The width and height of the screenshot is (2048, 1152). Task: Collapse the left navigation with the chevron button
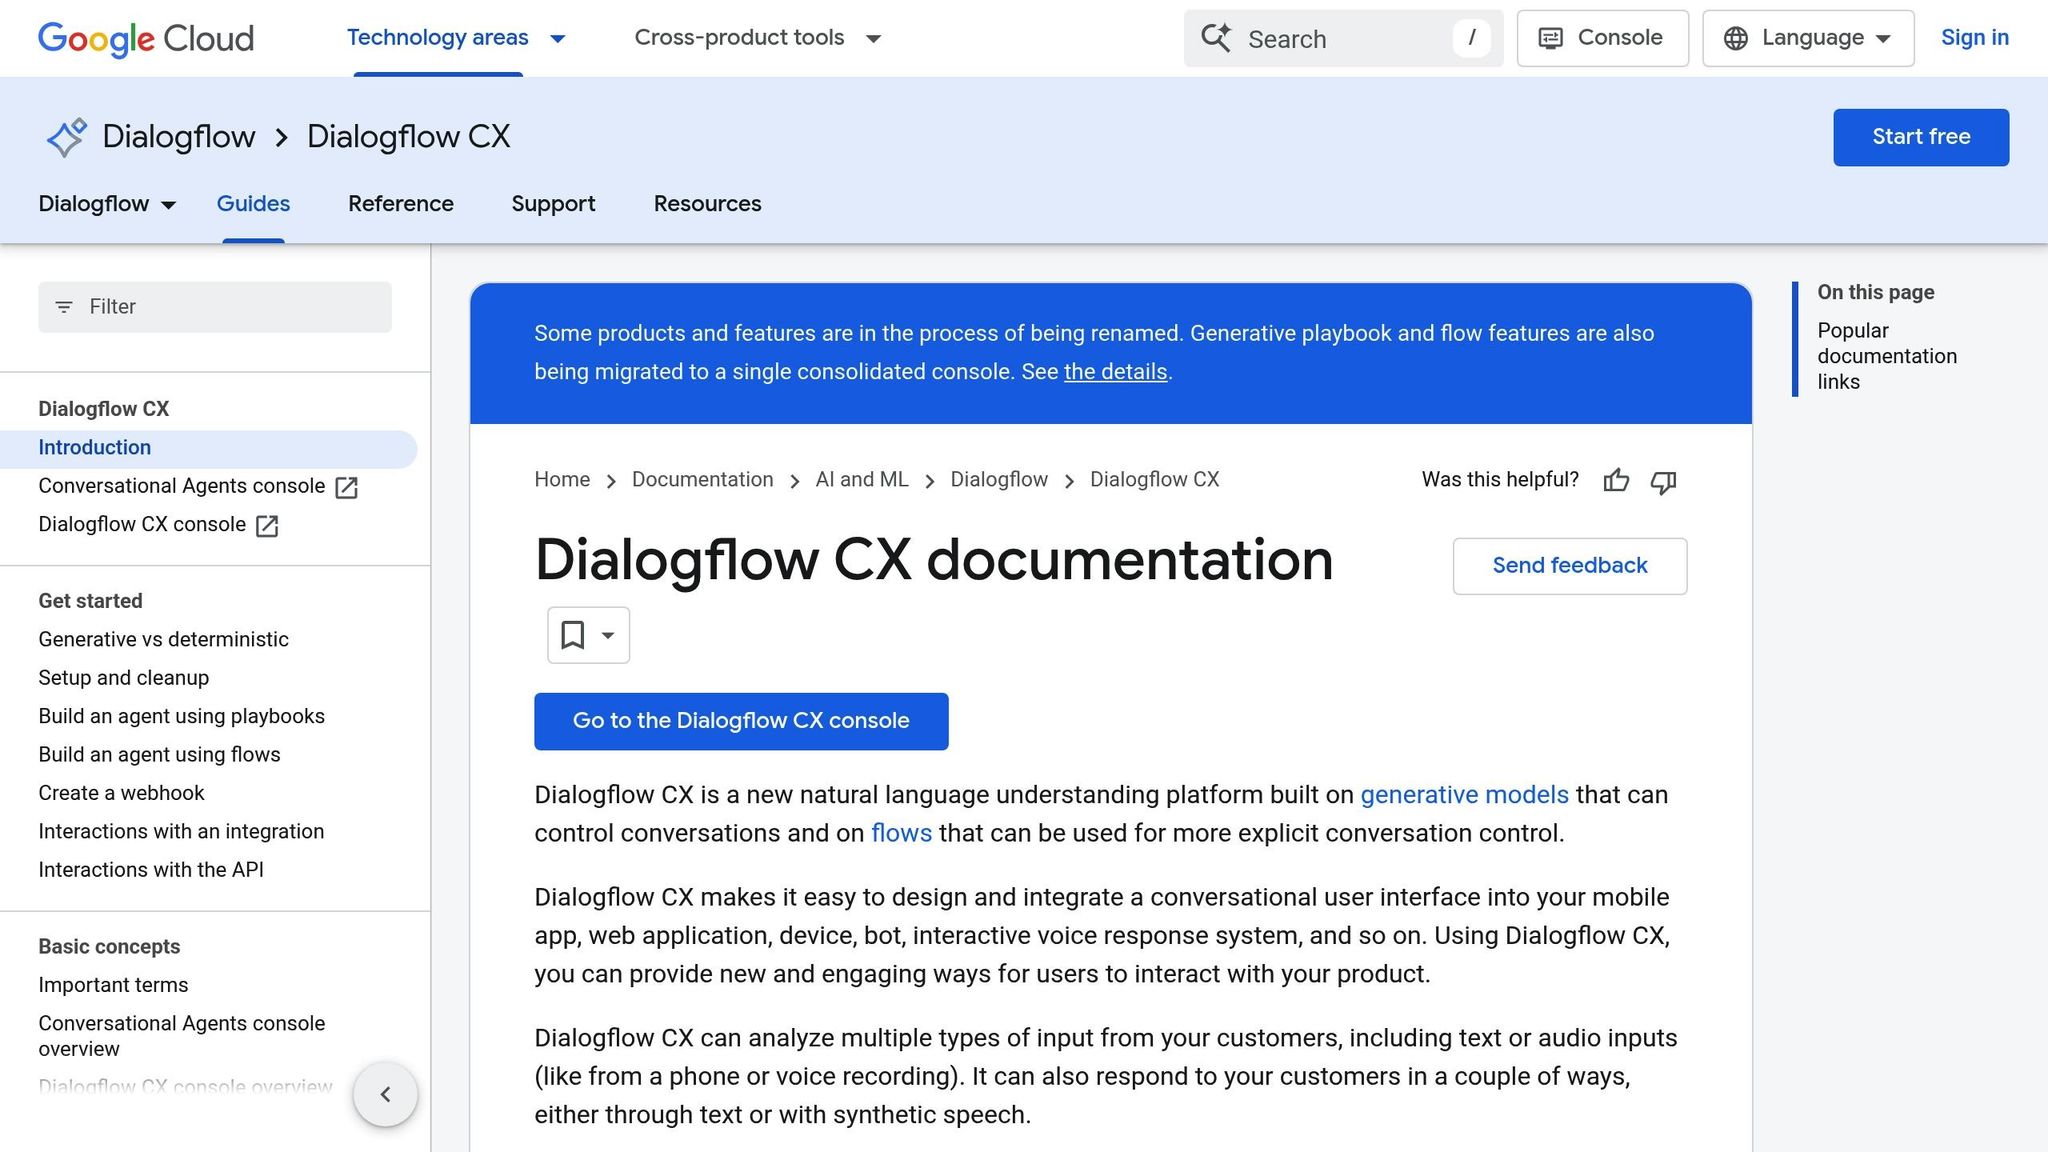point(385,1094)
